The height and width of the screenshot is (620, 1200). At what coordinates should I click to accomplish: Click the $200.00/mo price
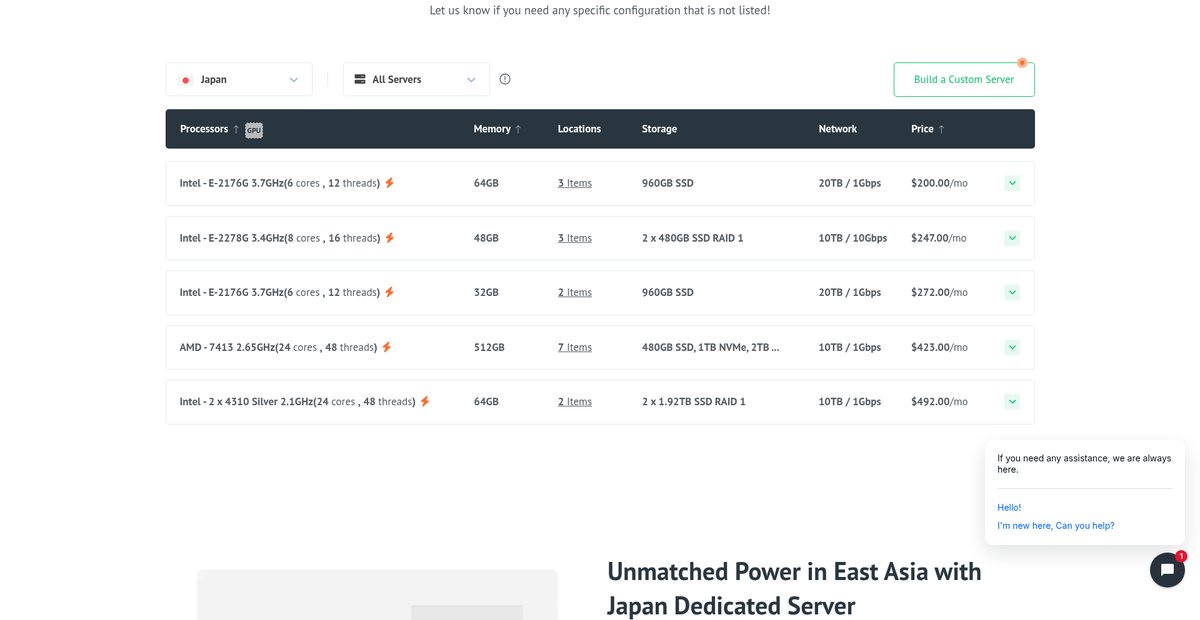pyautogui.click(x=939, y=183)
